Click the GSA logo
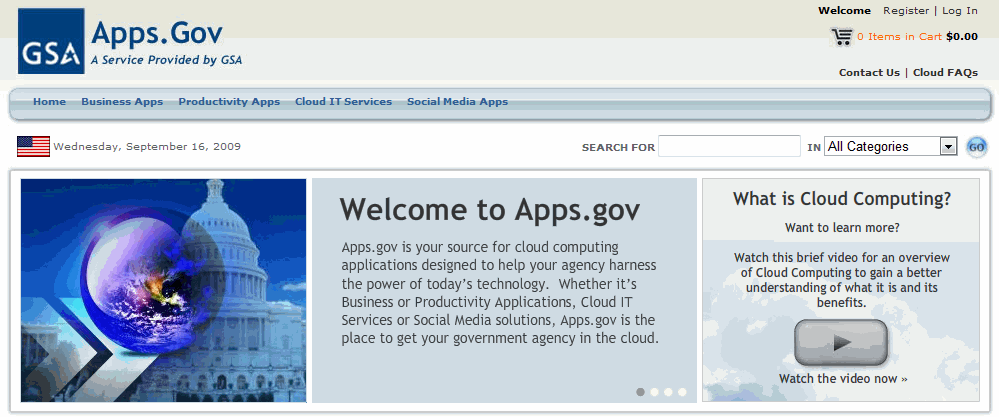999x417 pixels. [x=51, y=41]
